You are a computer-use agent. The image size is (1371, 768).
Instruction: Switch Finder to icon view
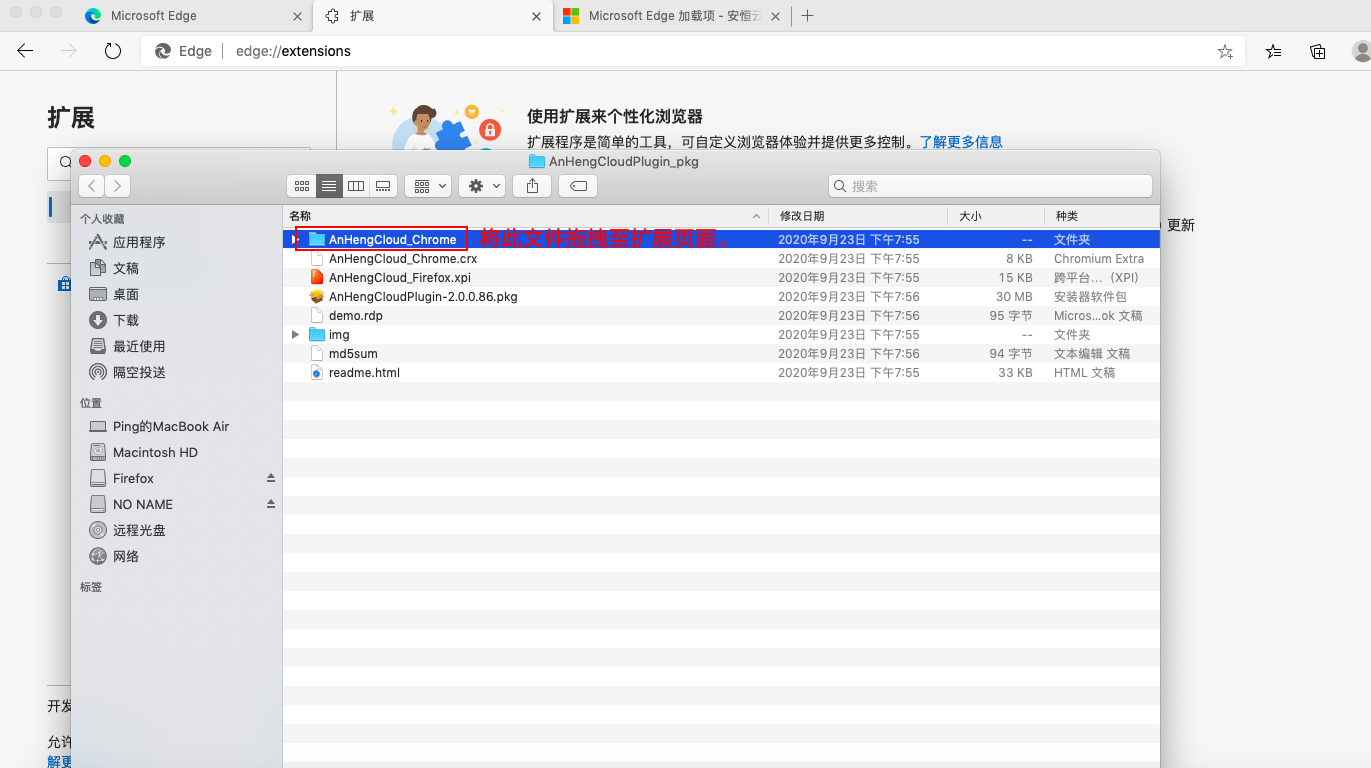(x=302, y=186)
